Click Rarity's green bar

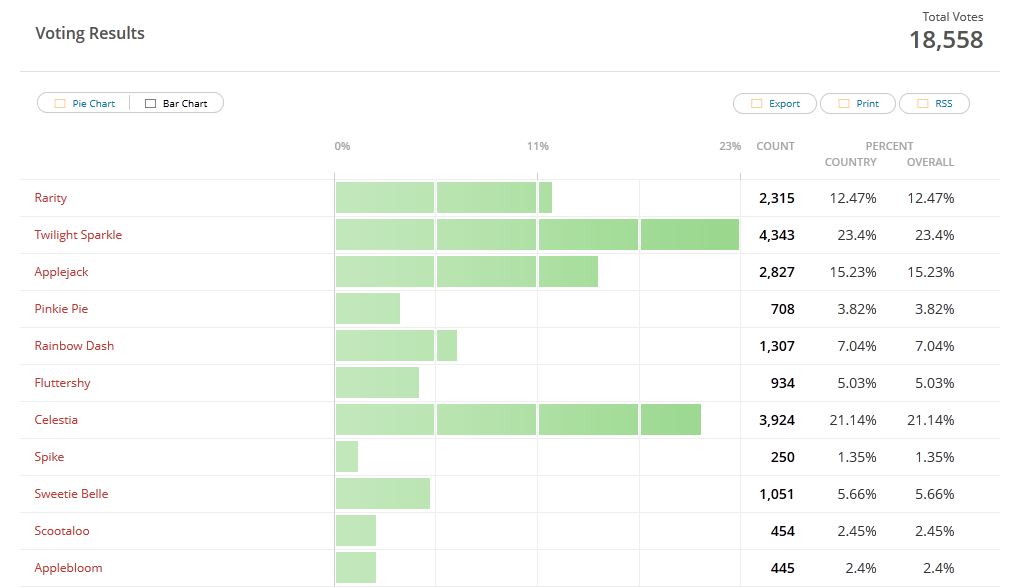444,198
